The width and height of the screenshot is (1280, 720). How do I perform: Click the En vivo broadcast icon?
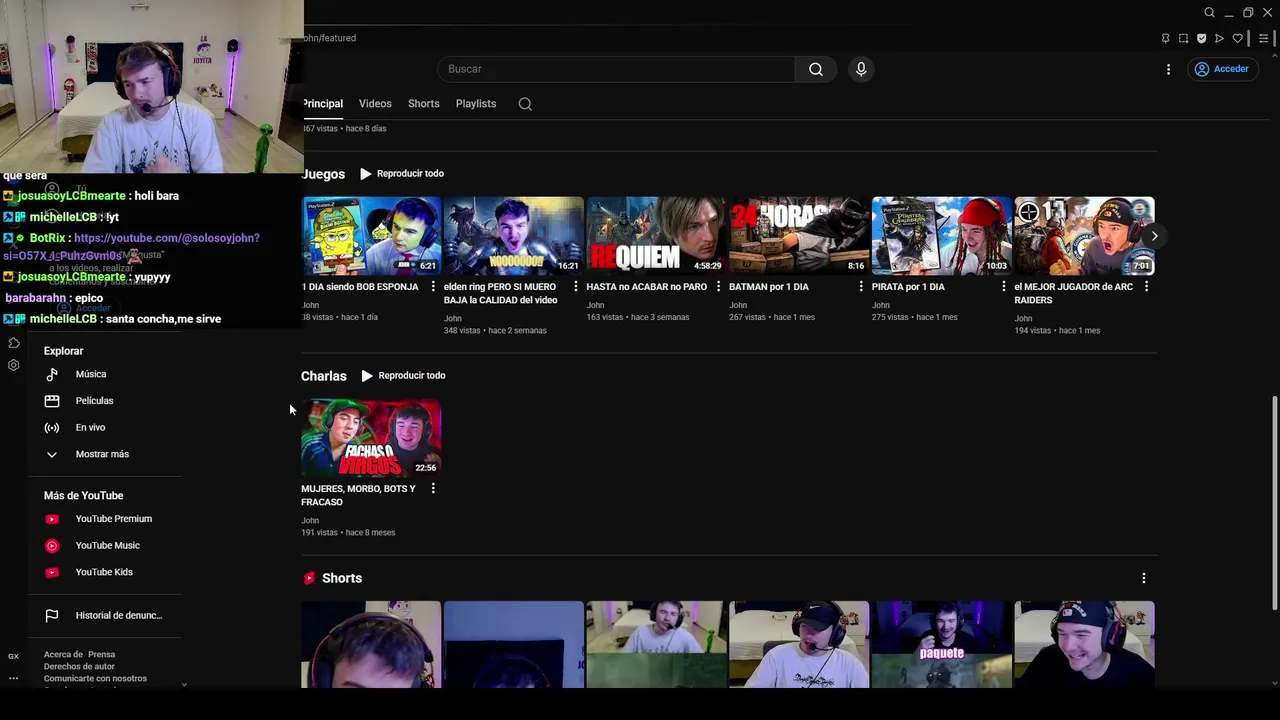tap(52, 428)
